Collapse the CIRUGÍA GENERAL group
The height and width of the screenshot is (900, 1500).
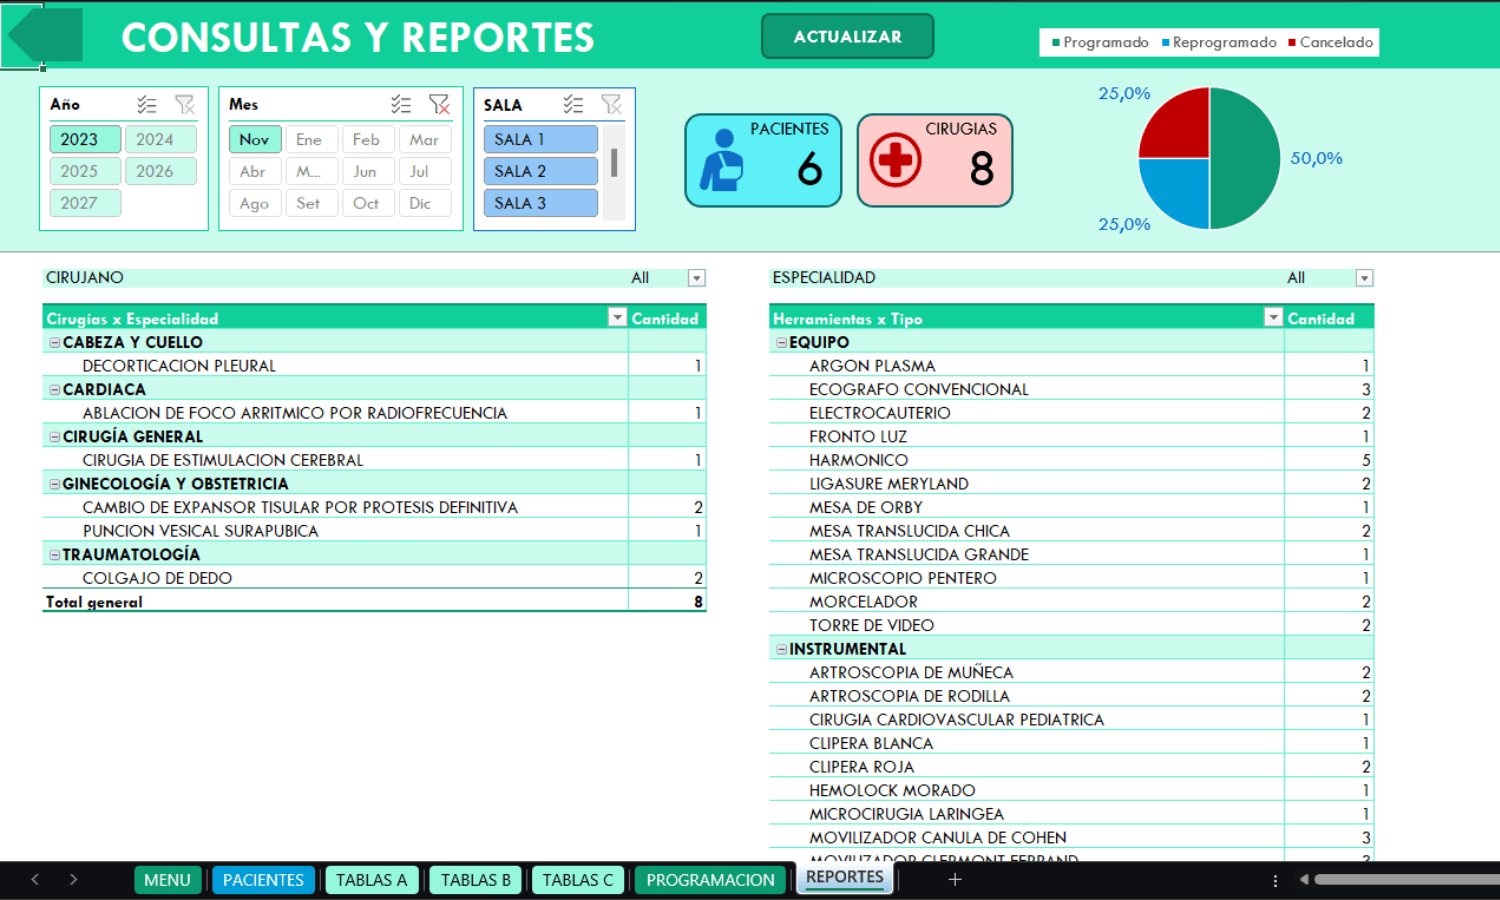pyautogui.click(x=55, y=436)
